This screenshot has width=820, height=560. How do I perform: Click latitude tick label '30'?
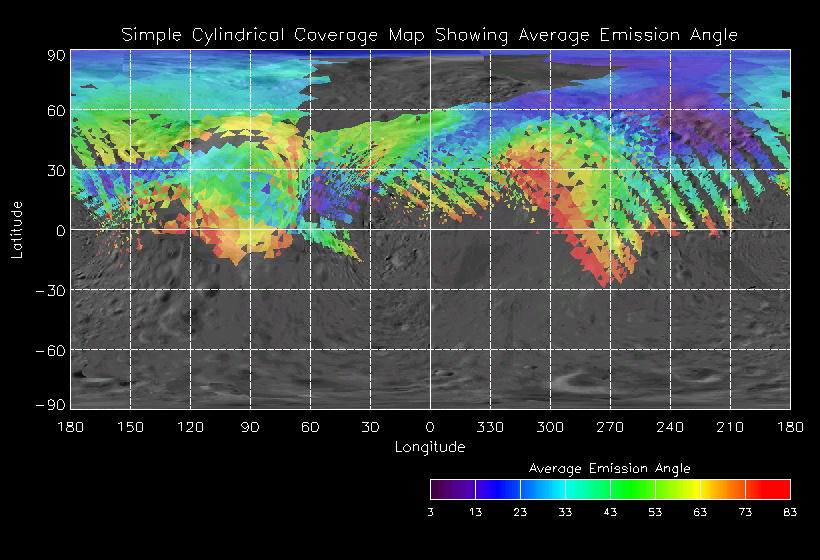point(56,170)
